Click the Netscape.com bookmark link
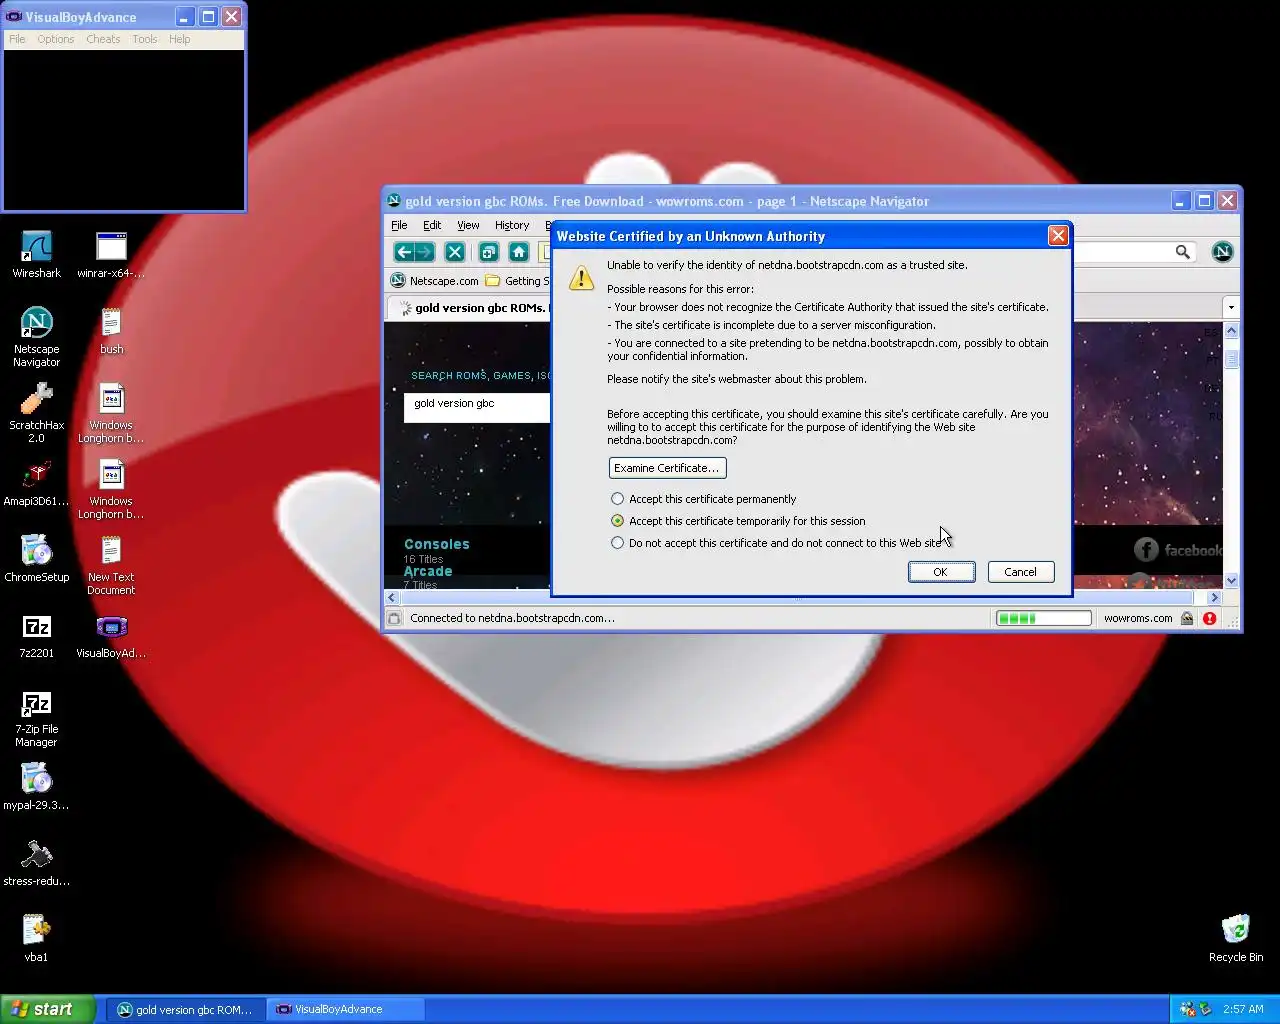 tap(435, 281)
